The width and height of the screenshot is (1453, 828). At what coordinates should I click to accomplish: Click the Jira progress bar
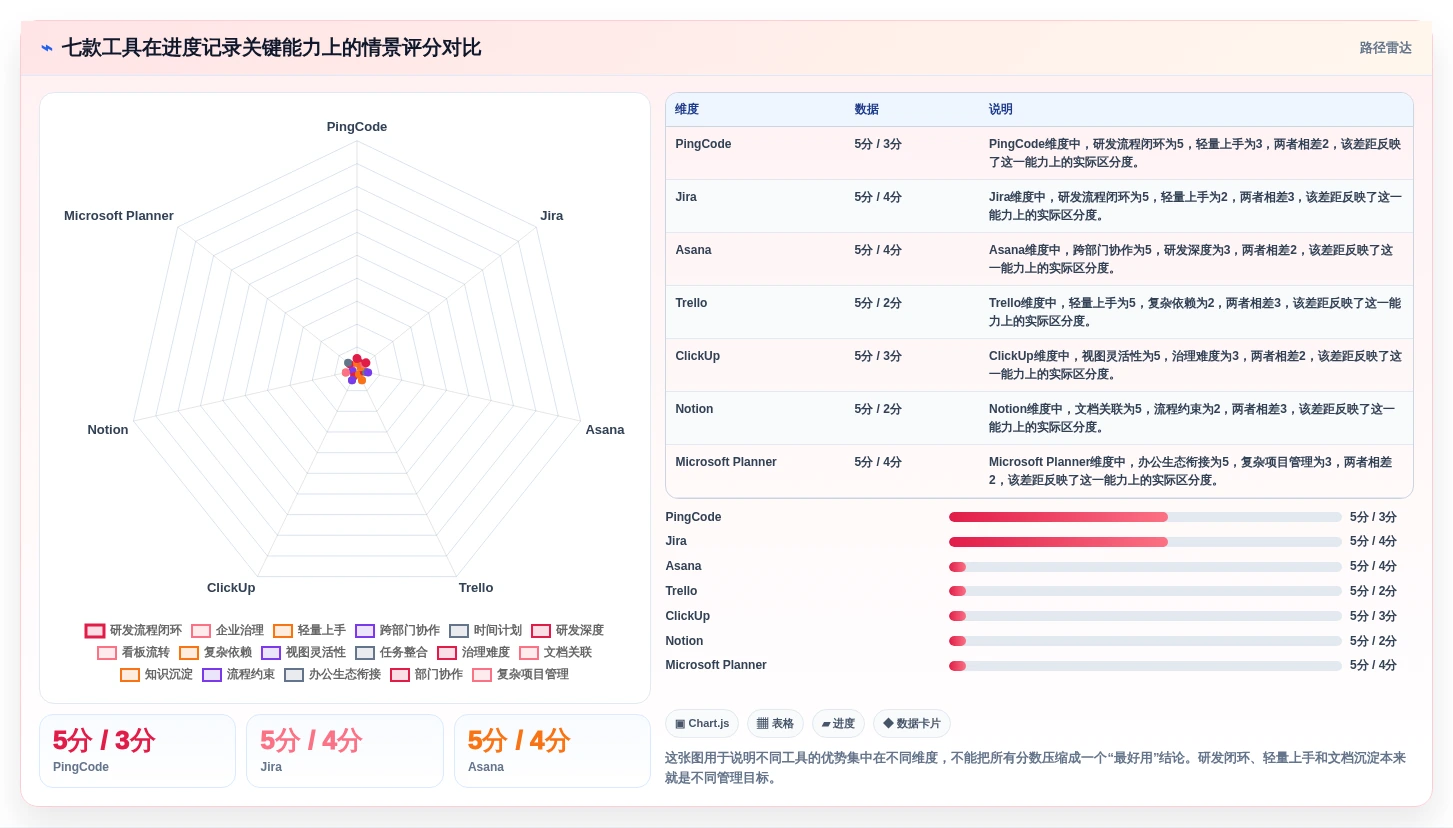1145,542
